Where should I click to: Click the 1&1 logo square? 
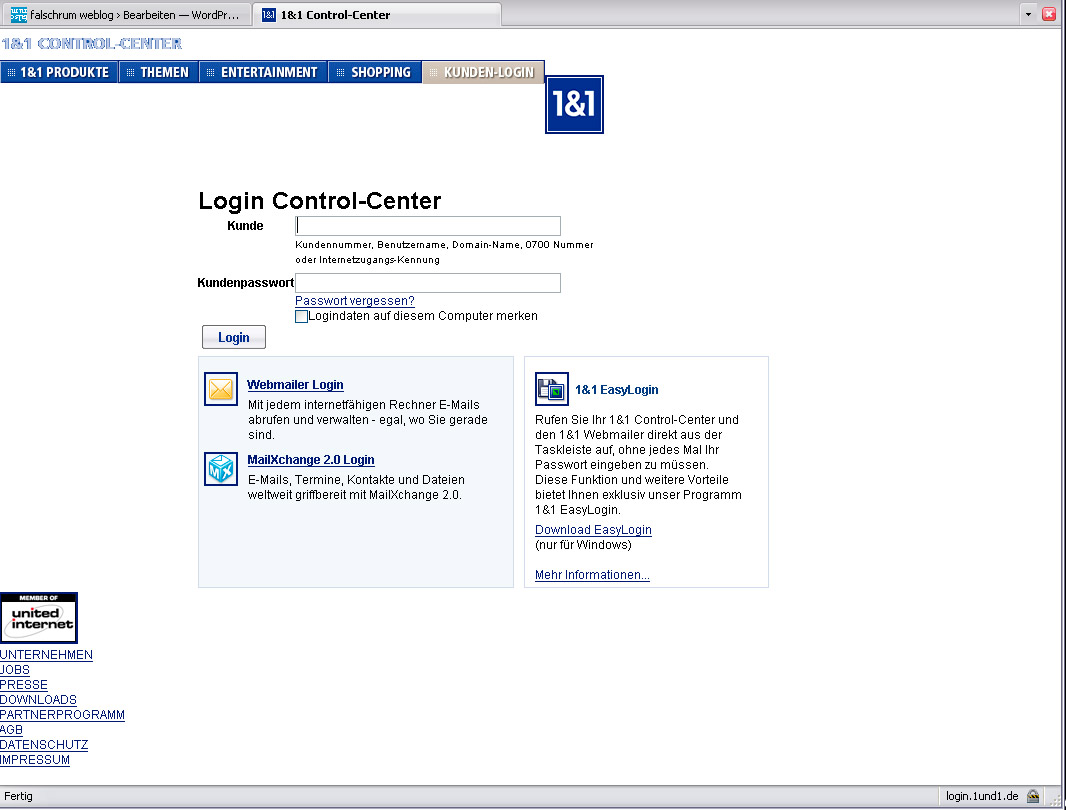point(574,104)
